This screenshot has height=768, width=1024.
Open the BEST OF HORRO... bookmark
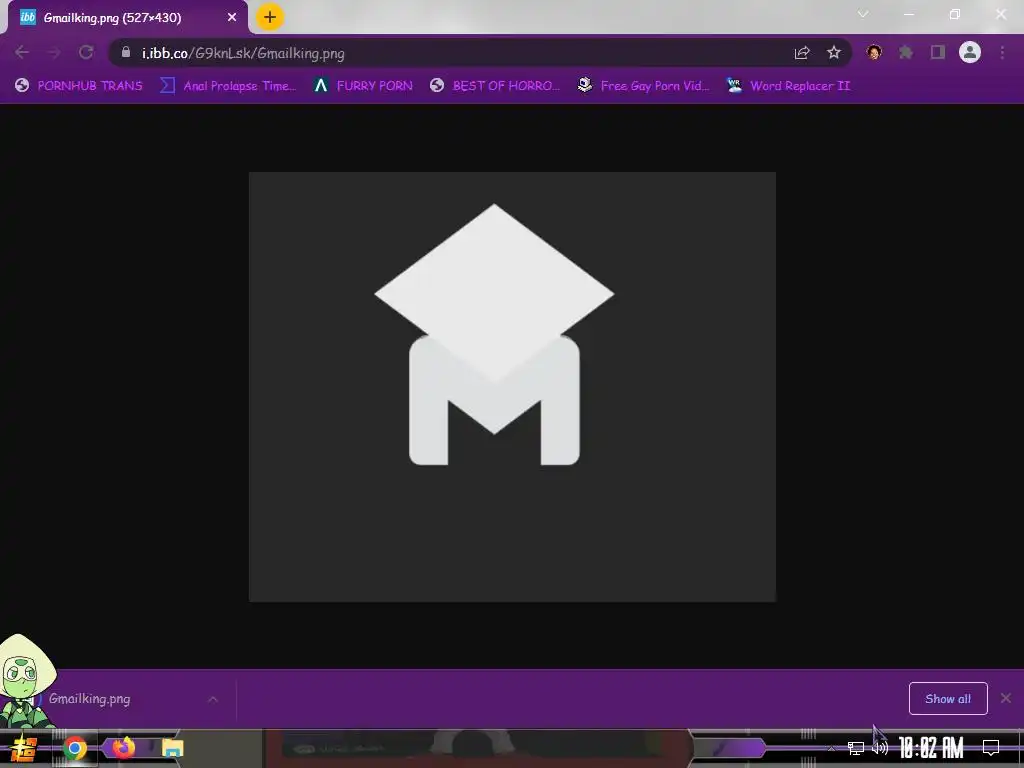(x=496, y=86)
